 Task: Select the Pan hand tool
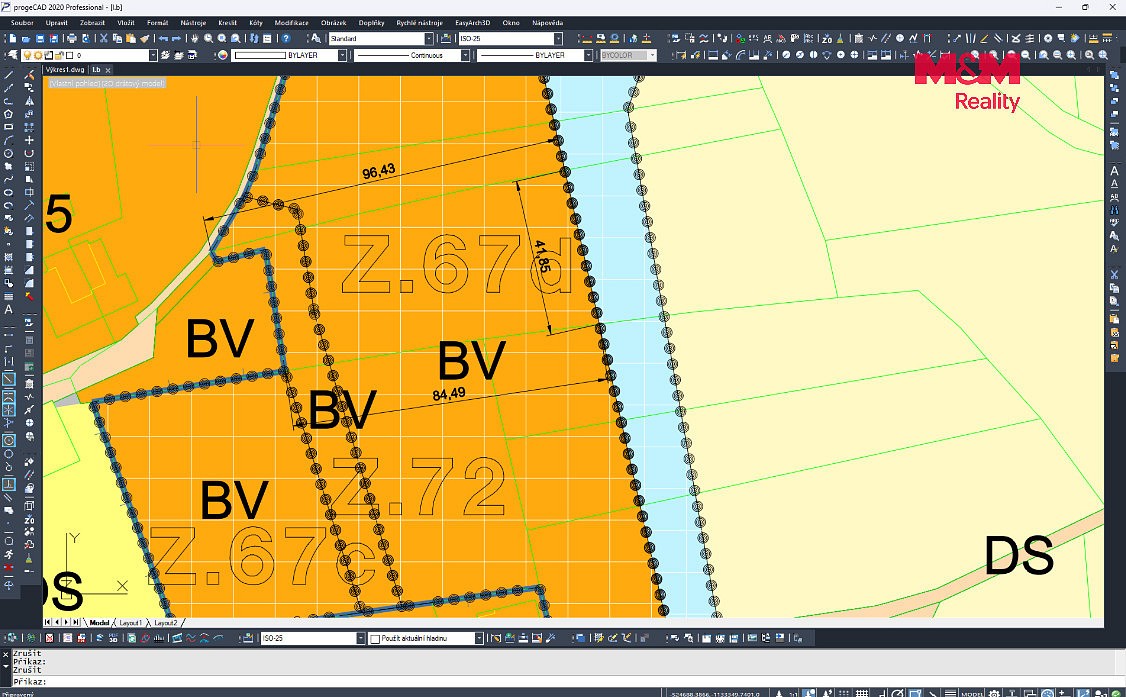point(195,39)
